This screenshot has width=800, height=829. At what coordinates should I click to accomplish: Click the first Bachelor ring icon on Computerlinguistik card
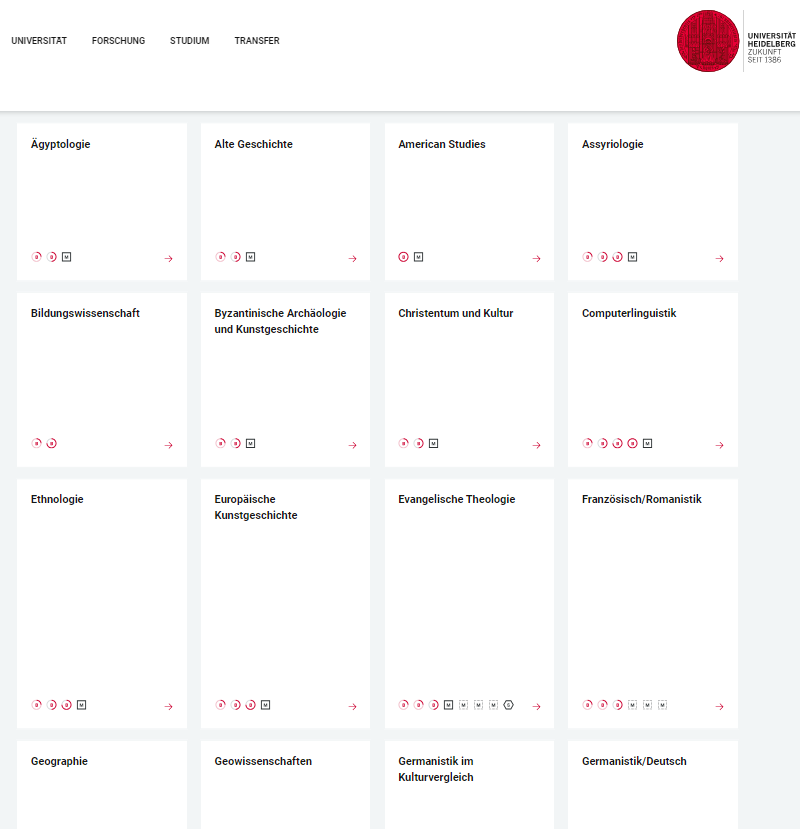[x=587, y=443]
